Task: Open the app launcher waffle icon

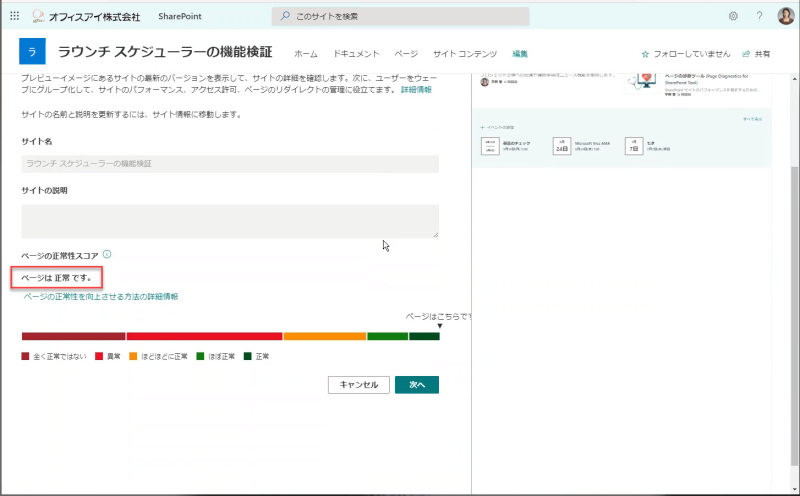Action: [14, 16]
